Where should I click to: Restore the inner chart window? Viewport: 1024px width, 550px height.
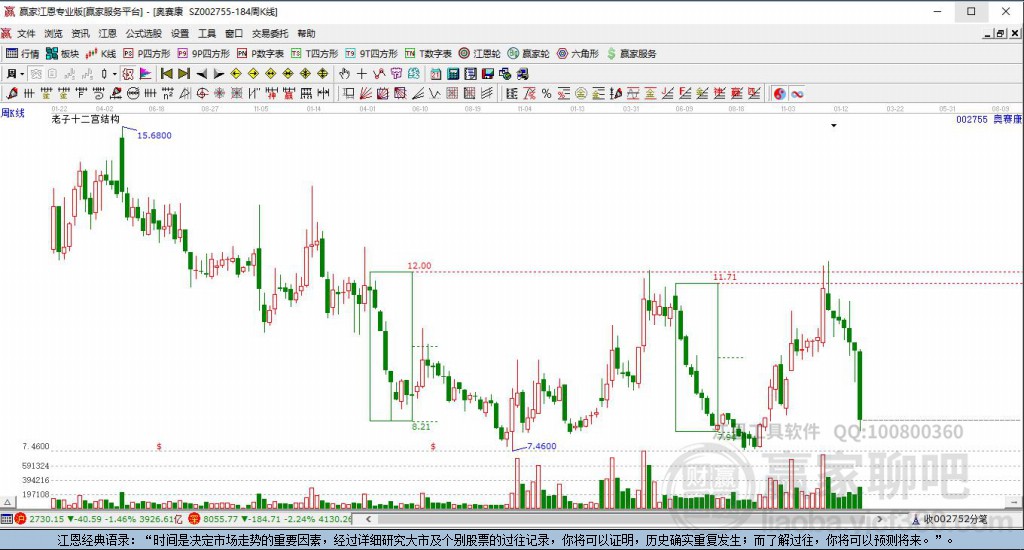click(x=1000, y=33)
